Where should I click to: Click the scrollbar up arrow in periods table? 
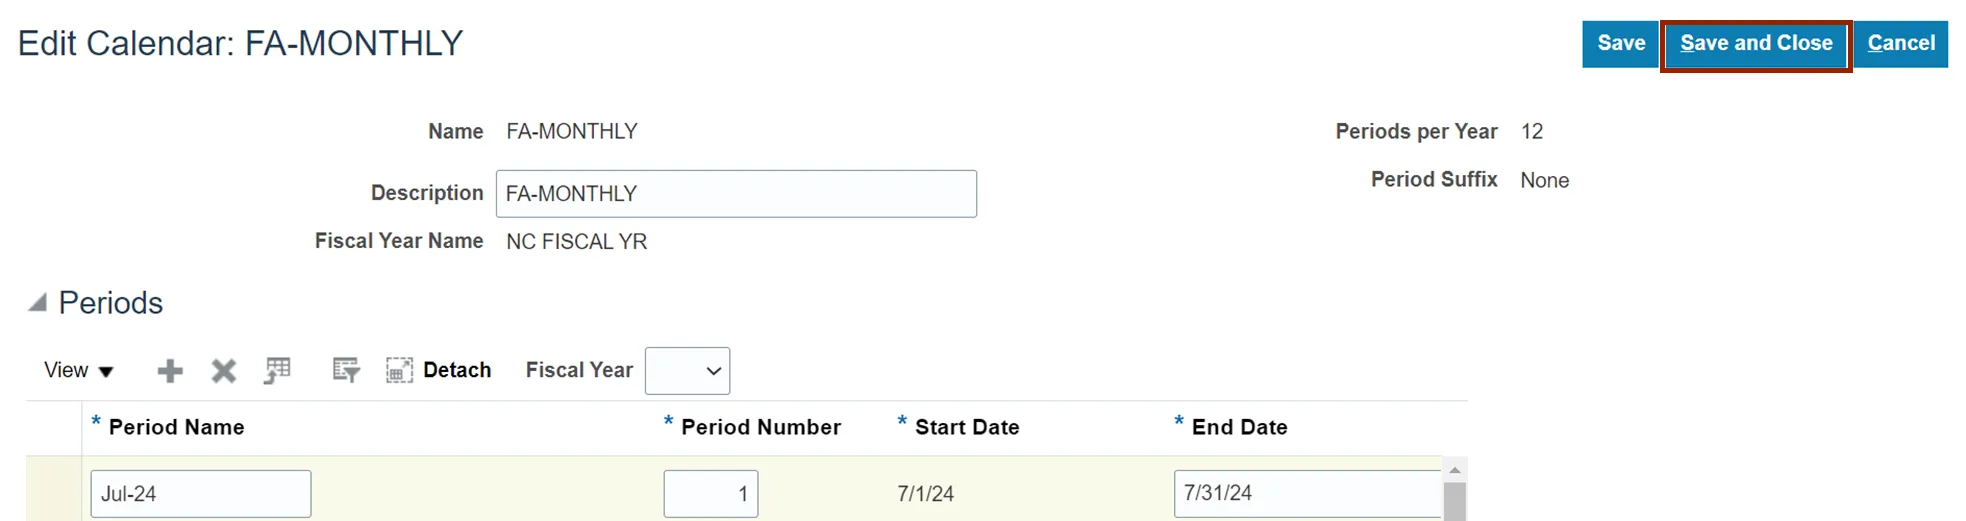[x=1455, y=470]
